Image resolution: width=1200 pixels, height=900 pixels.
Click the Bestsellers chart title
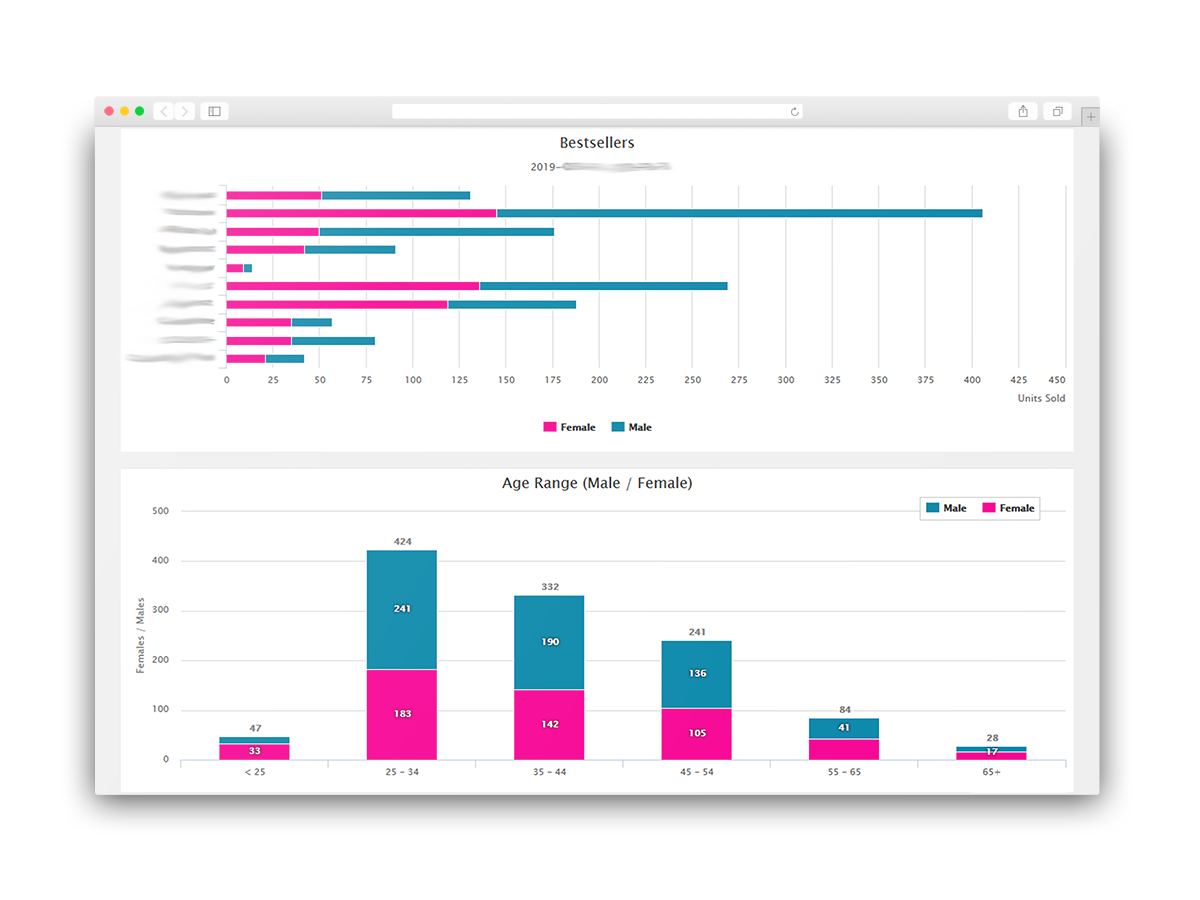597,142
